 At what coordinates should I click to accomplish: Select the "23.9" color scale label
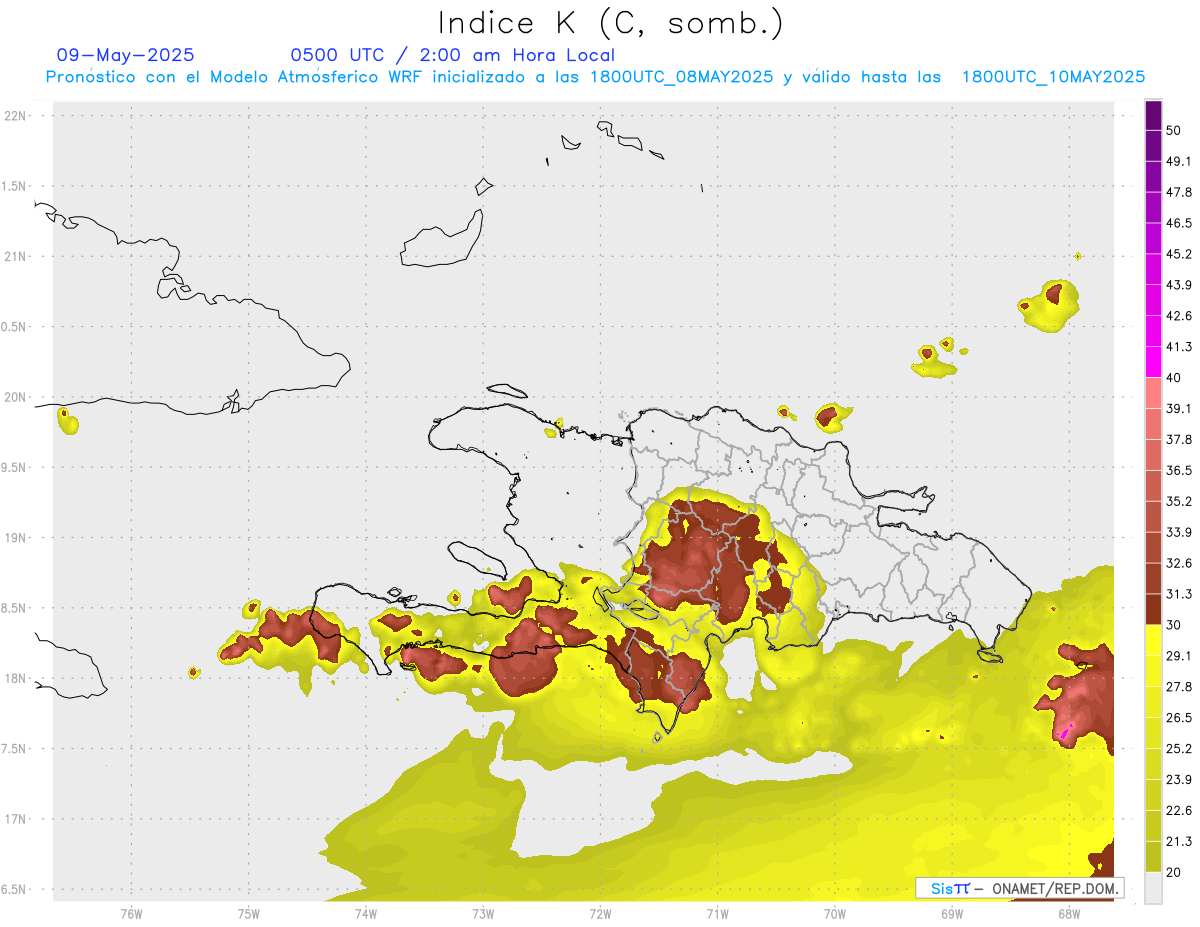pos(1178,780)
